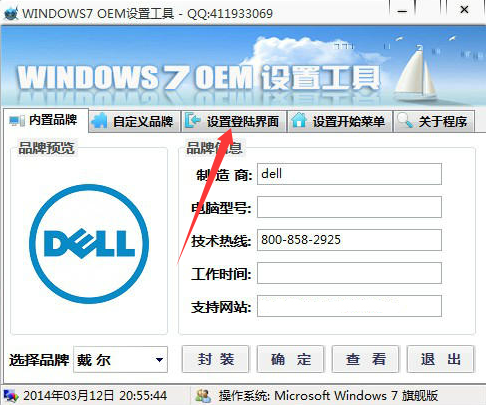The image size is (486, 405).
Task: Click the house icon on 设置开始菜单 tab
Action: click(299, 120)
